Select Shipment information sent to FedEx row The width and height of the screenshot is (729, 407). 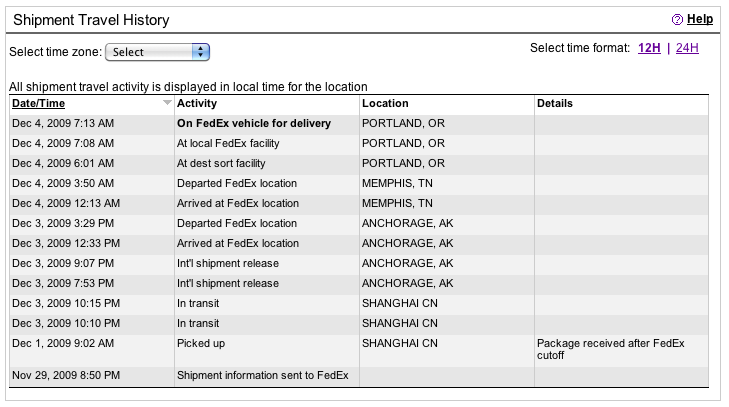[262, 376]
